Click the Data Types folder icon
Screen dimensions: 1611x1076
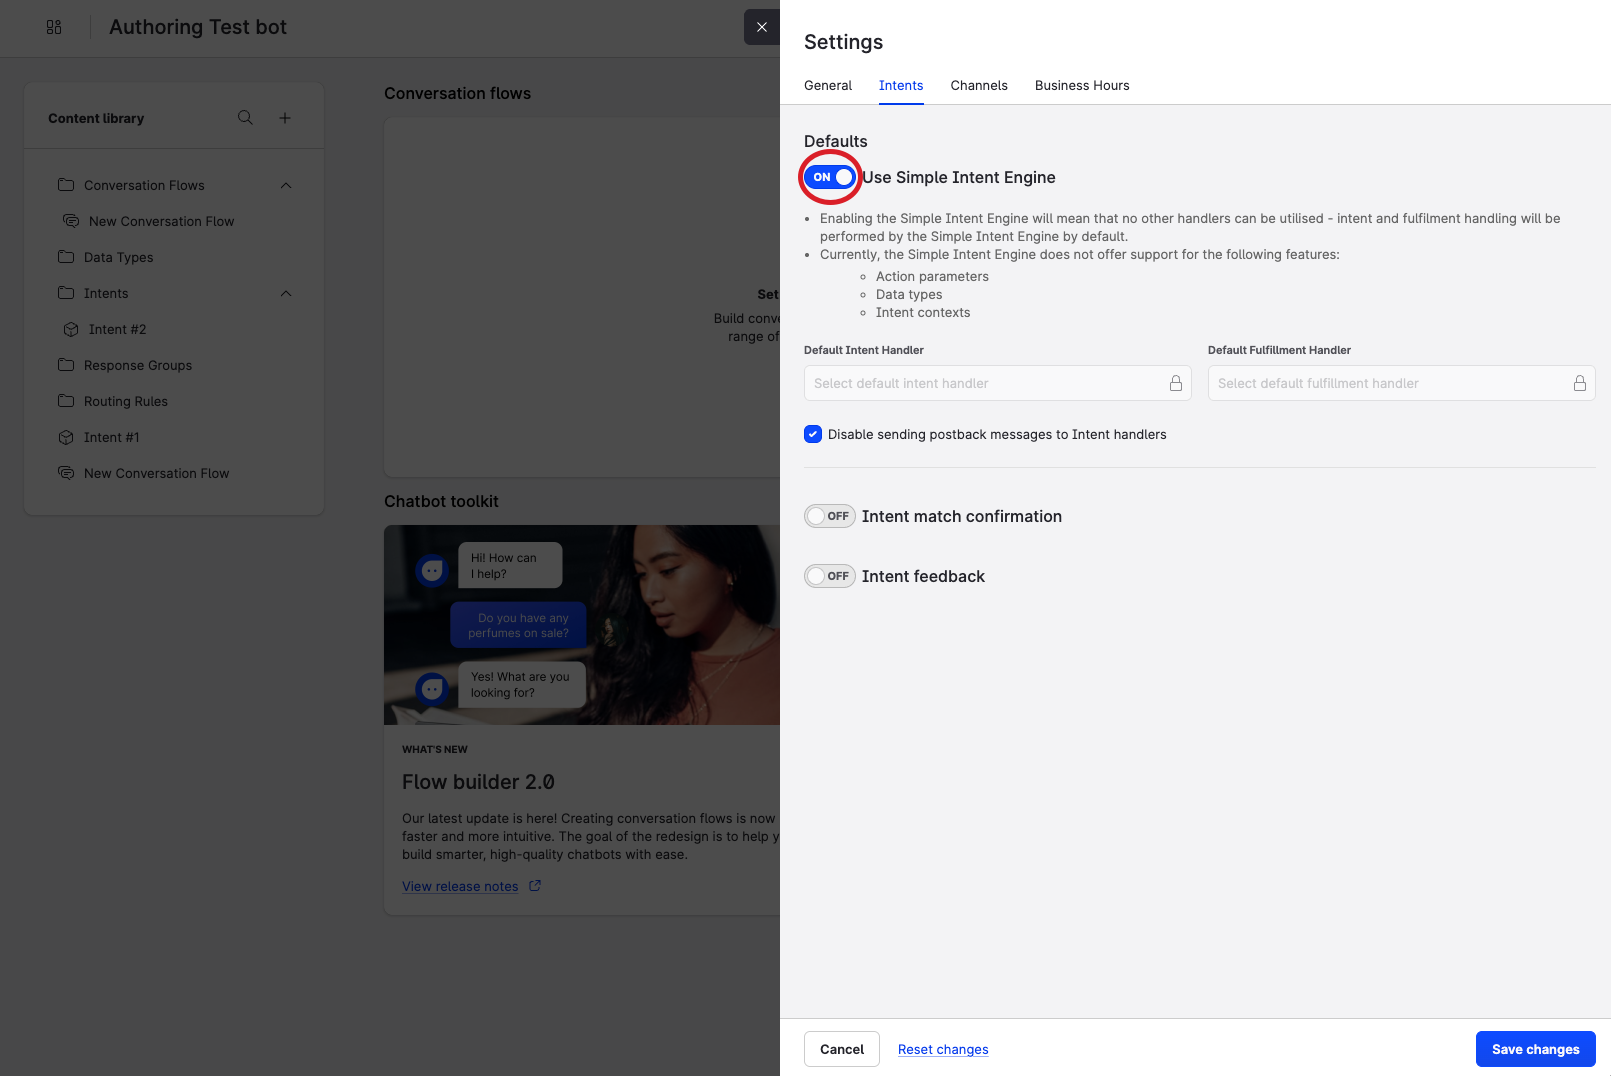click(x=66, y=257)
